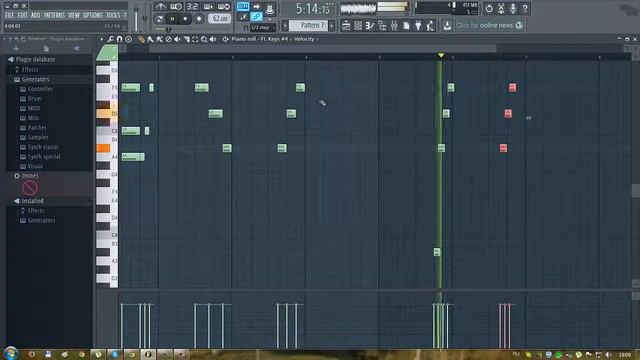
Task: Open the ADD menu
Action: click(x=36, y=16)
